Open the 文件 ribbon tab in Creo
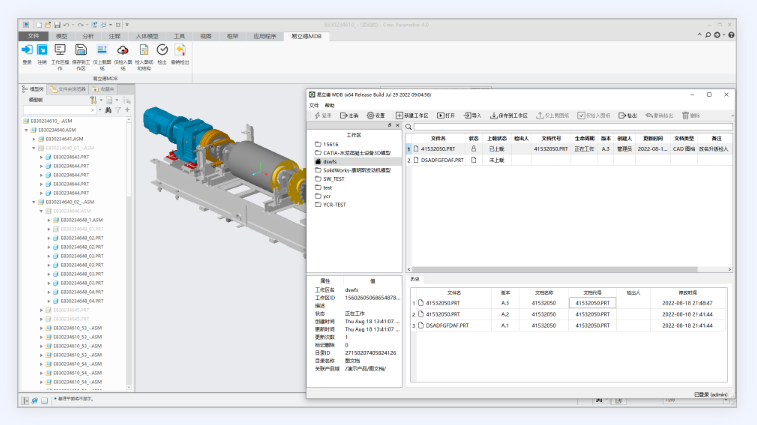Image resolution: width=757 pixels, height=425 pixels. click(x=33, y=35)
